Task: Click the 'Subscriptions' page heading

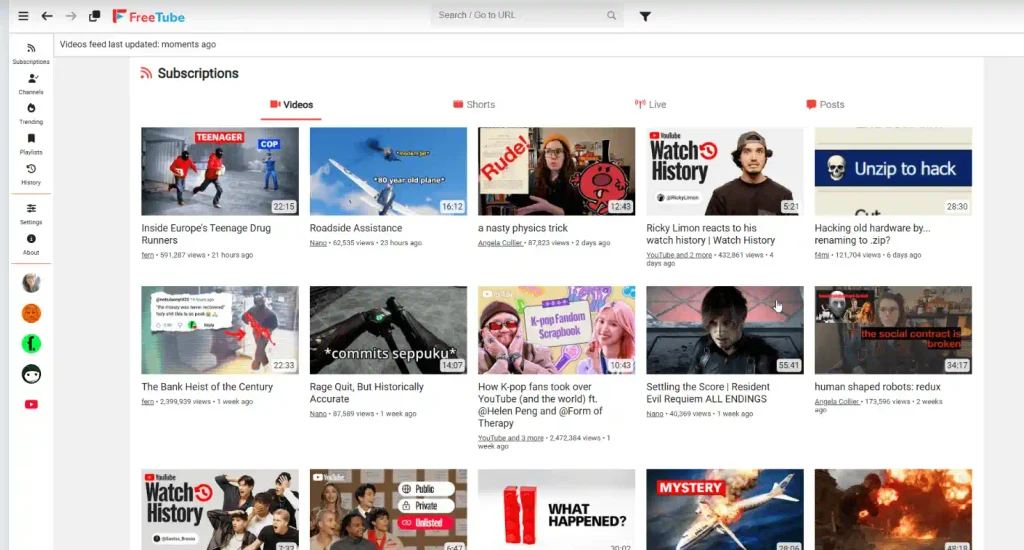Action: [198, 73]
